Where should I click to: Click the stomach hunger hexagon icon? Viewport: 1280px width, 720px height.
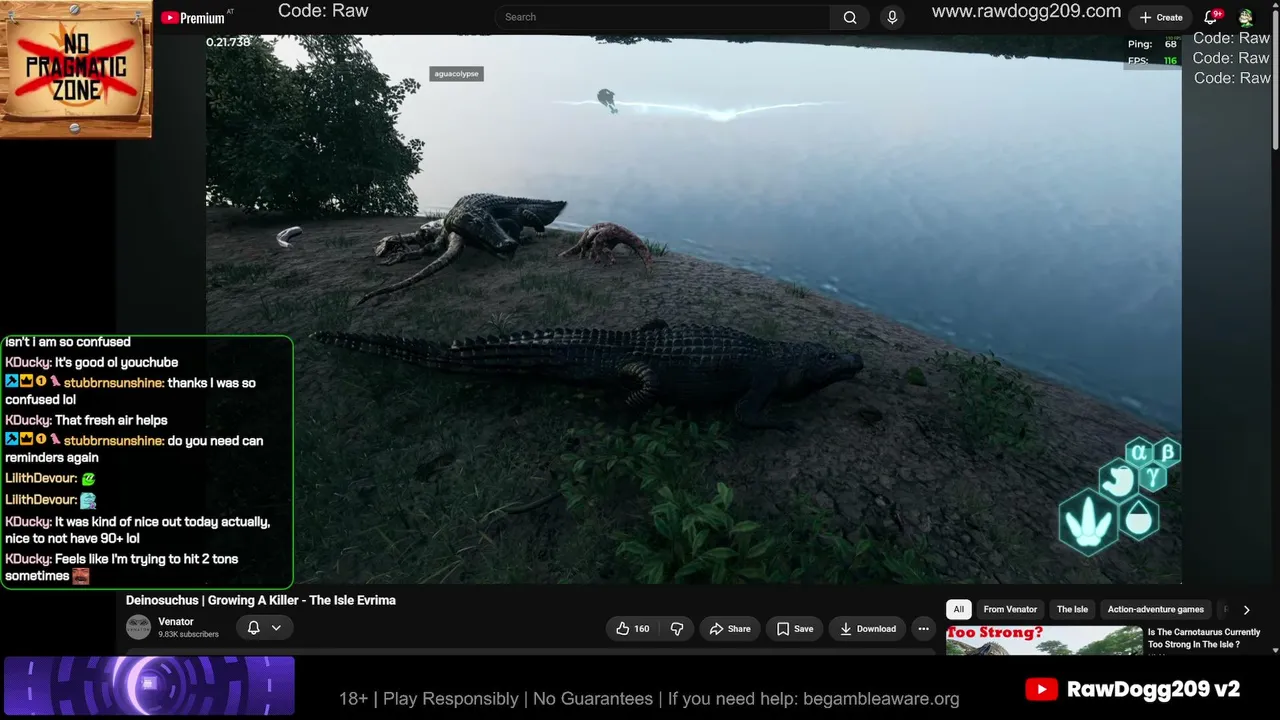(1117, 481)
